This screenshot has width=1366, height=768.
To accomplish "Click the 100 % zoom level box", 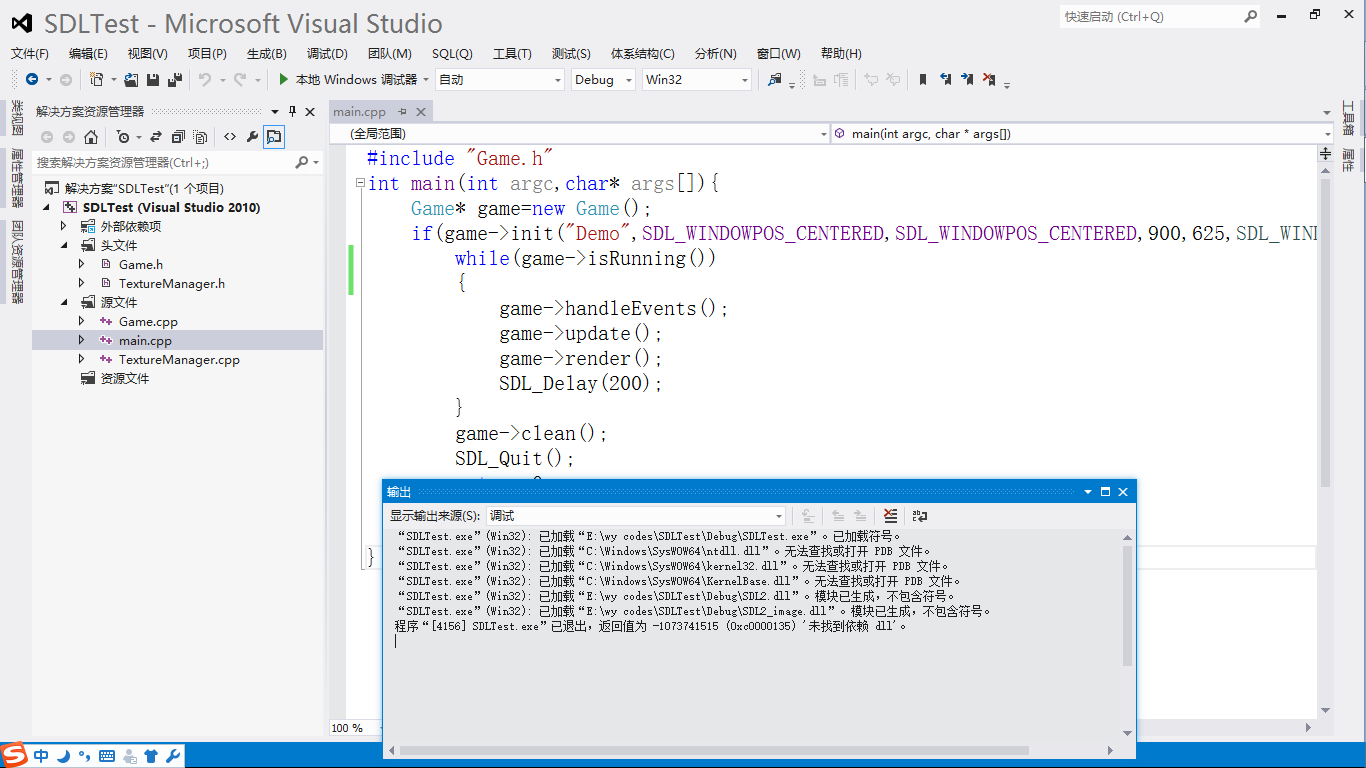I will tap(355, 728).
